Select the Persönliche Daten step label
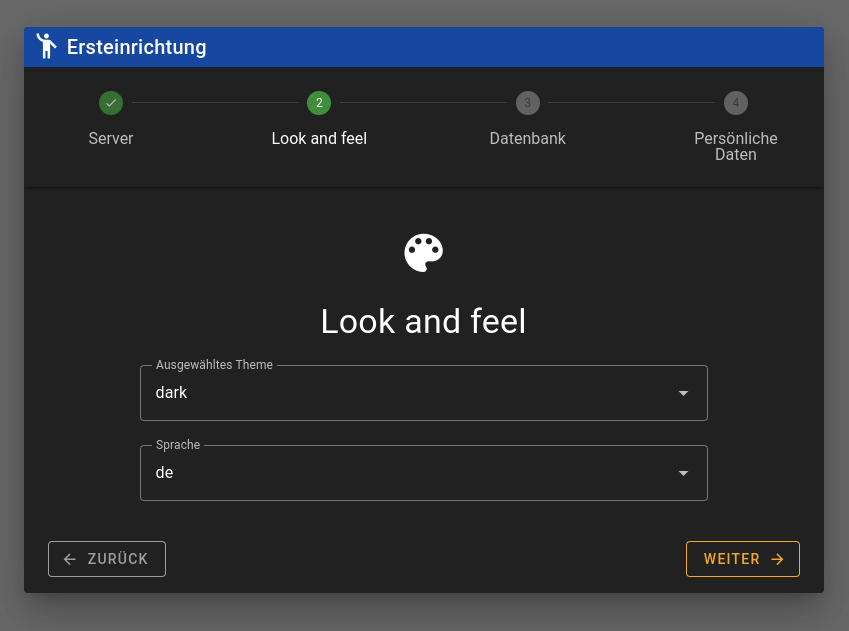The width and height of the screenshot is (849, 631). tap(735, 147)
